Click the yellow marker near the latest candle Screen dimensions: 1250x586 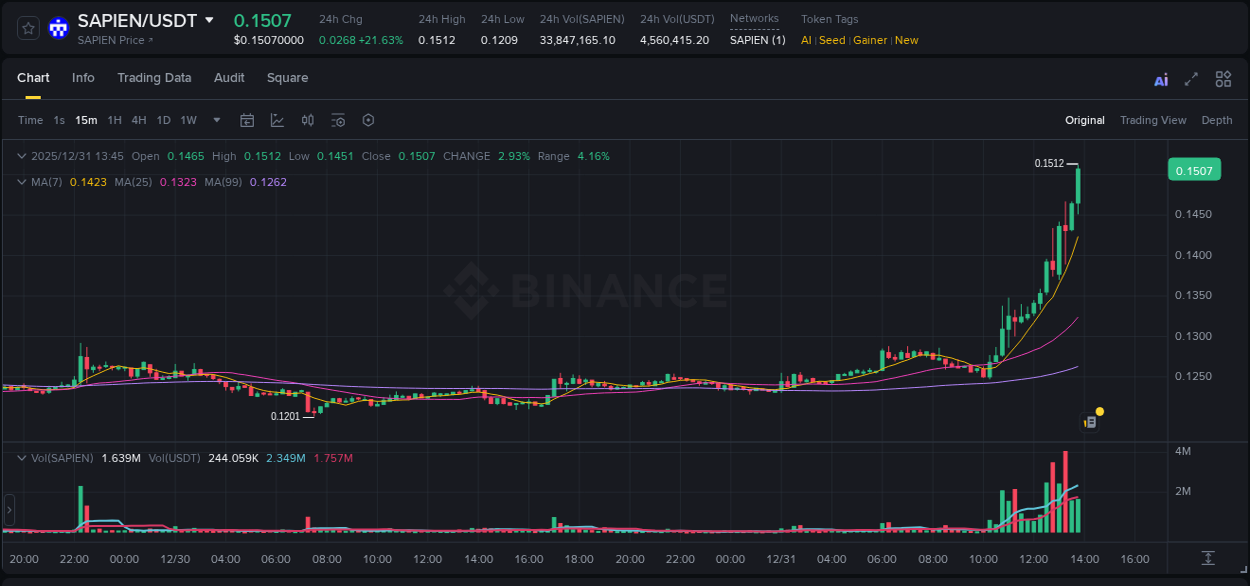pyautogui.click(x=1099, y=411)
